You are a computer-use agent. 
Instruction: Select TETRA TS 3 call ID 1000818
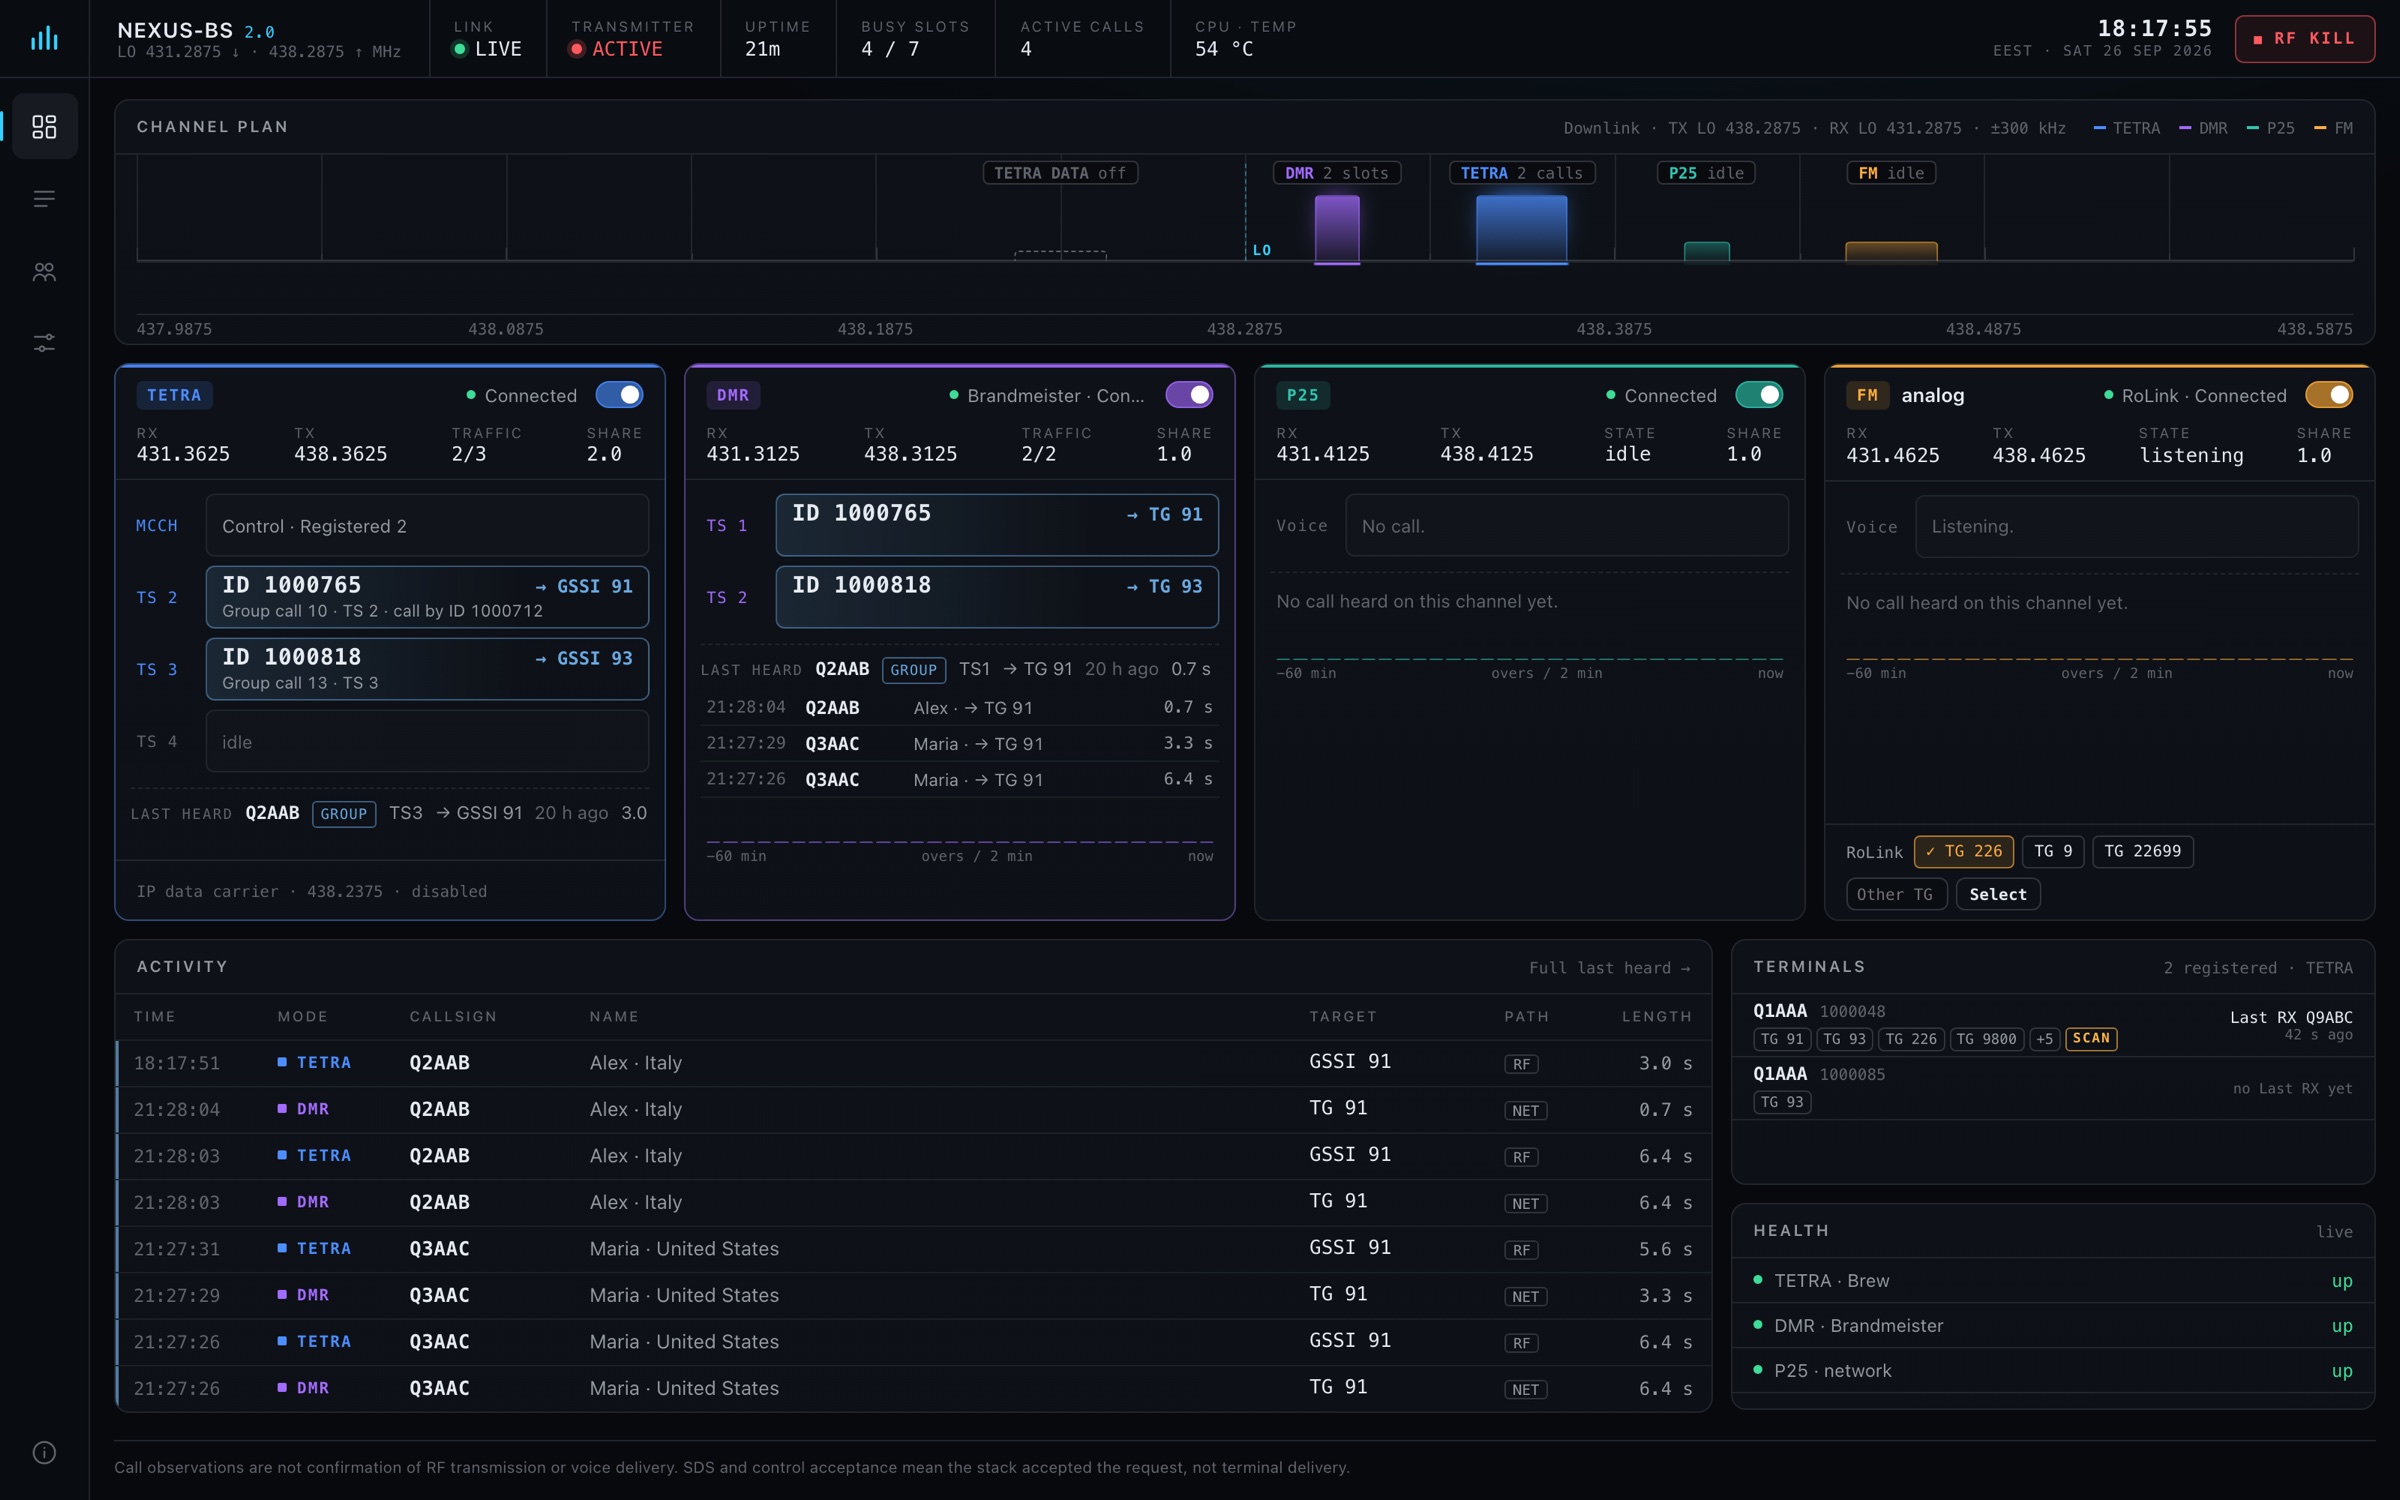tap(427, 669)
